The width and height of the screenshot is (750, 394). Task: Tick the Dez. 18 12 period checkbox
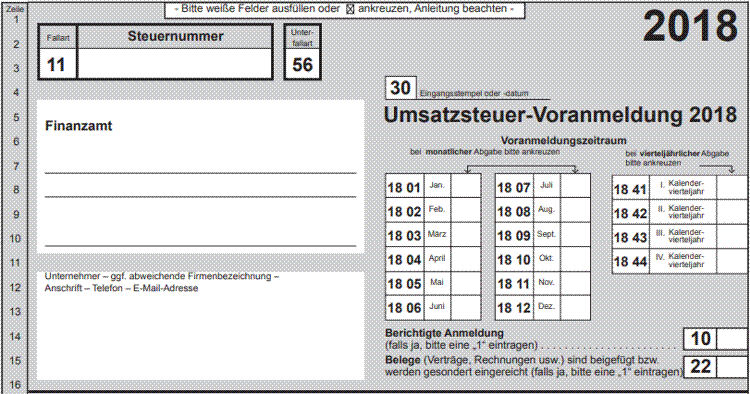(575, 307)
